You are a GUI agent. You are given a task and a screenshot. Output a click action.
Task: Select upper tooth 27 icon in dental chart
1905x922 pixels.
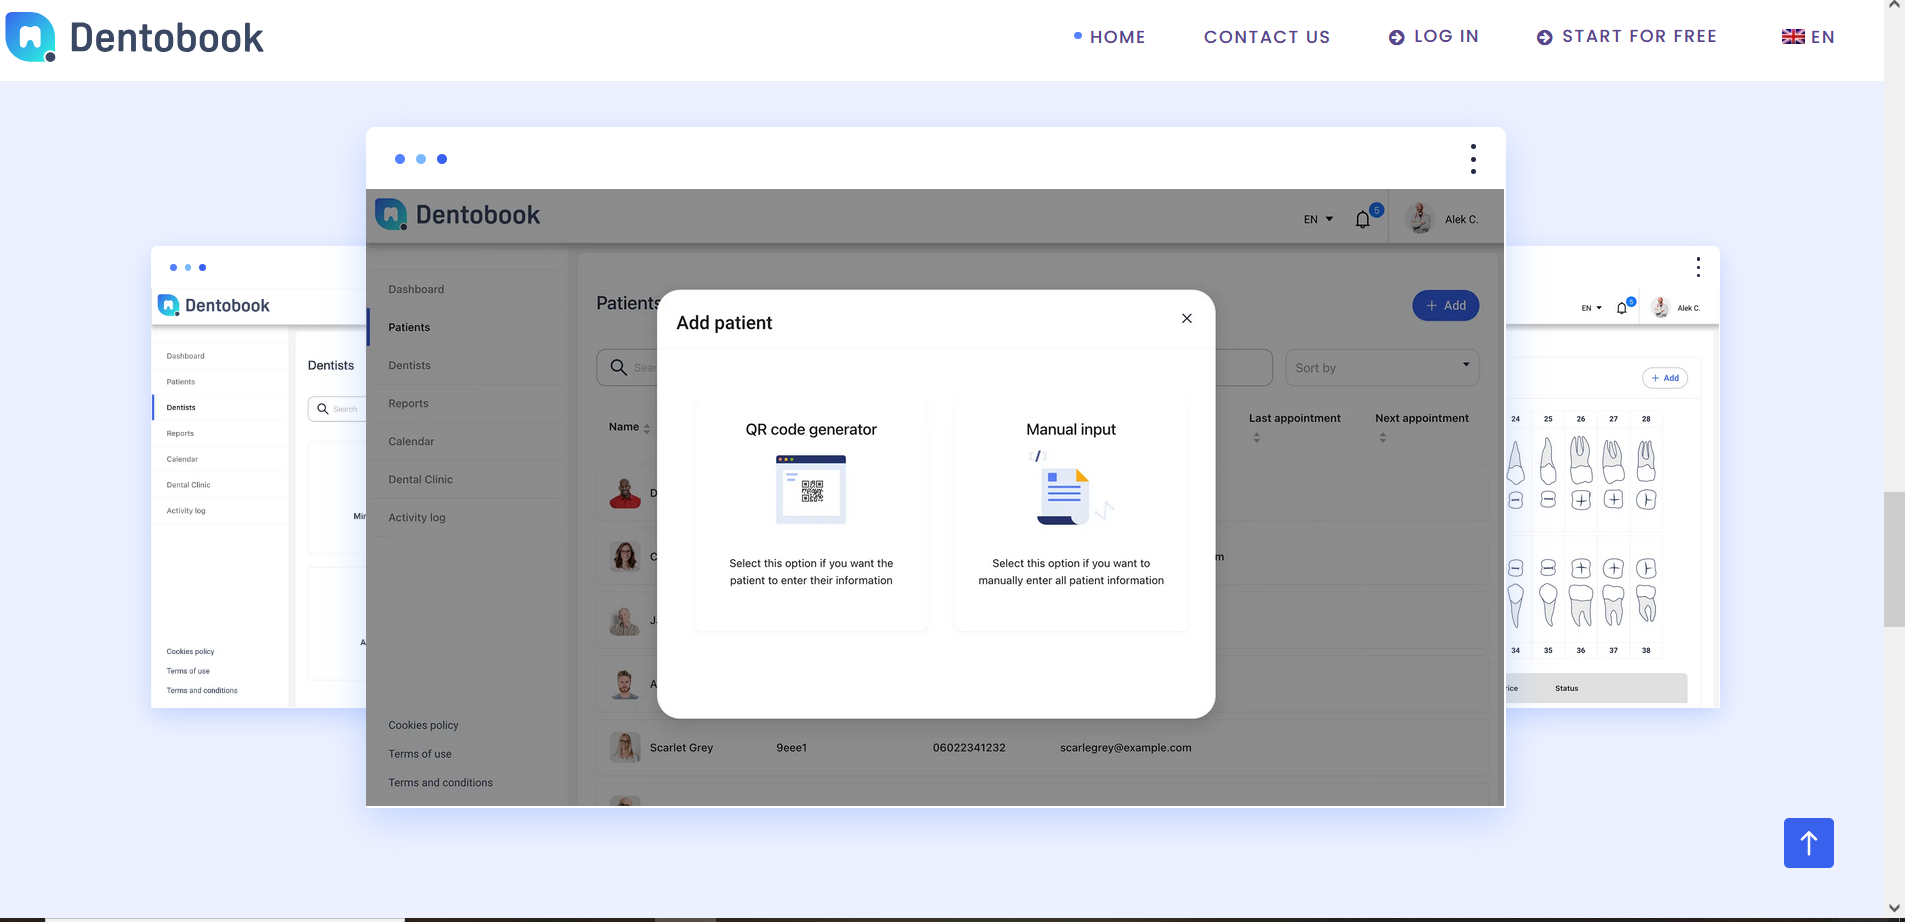click(x=1613, y=461)
